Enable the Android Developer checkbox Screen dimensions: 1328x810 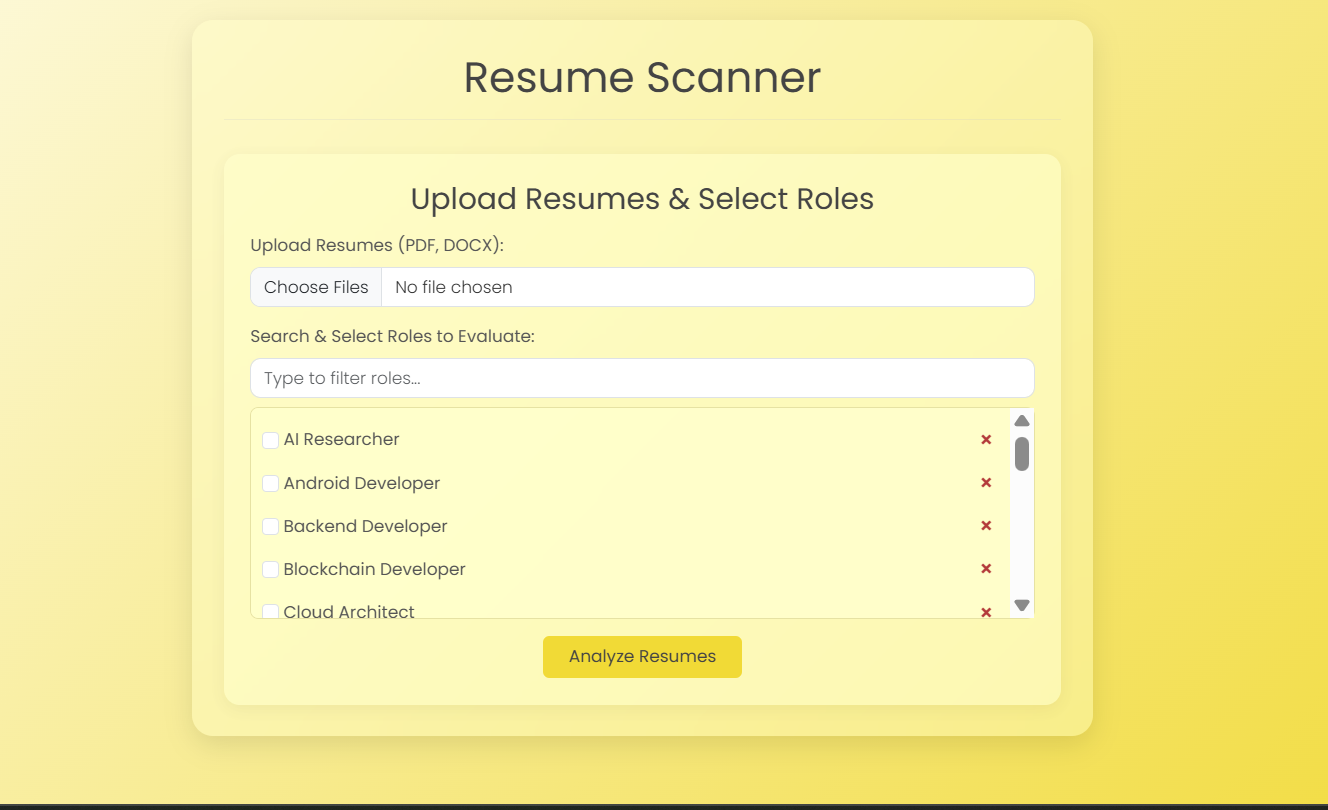click(x=269, y=483)
